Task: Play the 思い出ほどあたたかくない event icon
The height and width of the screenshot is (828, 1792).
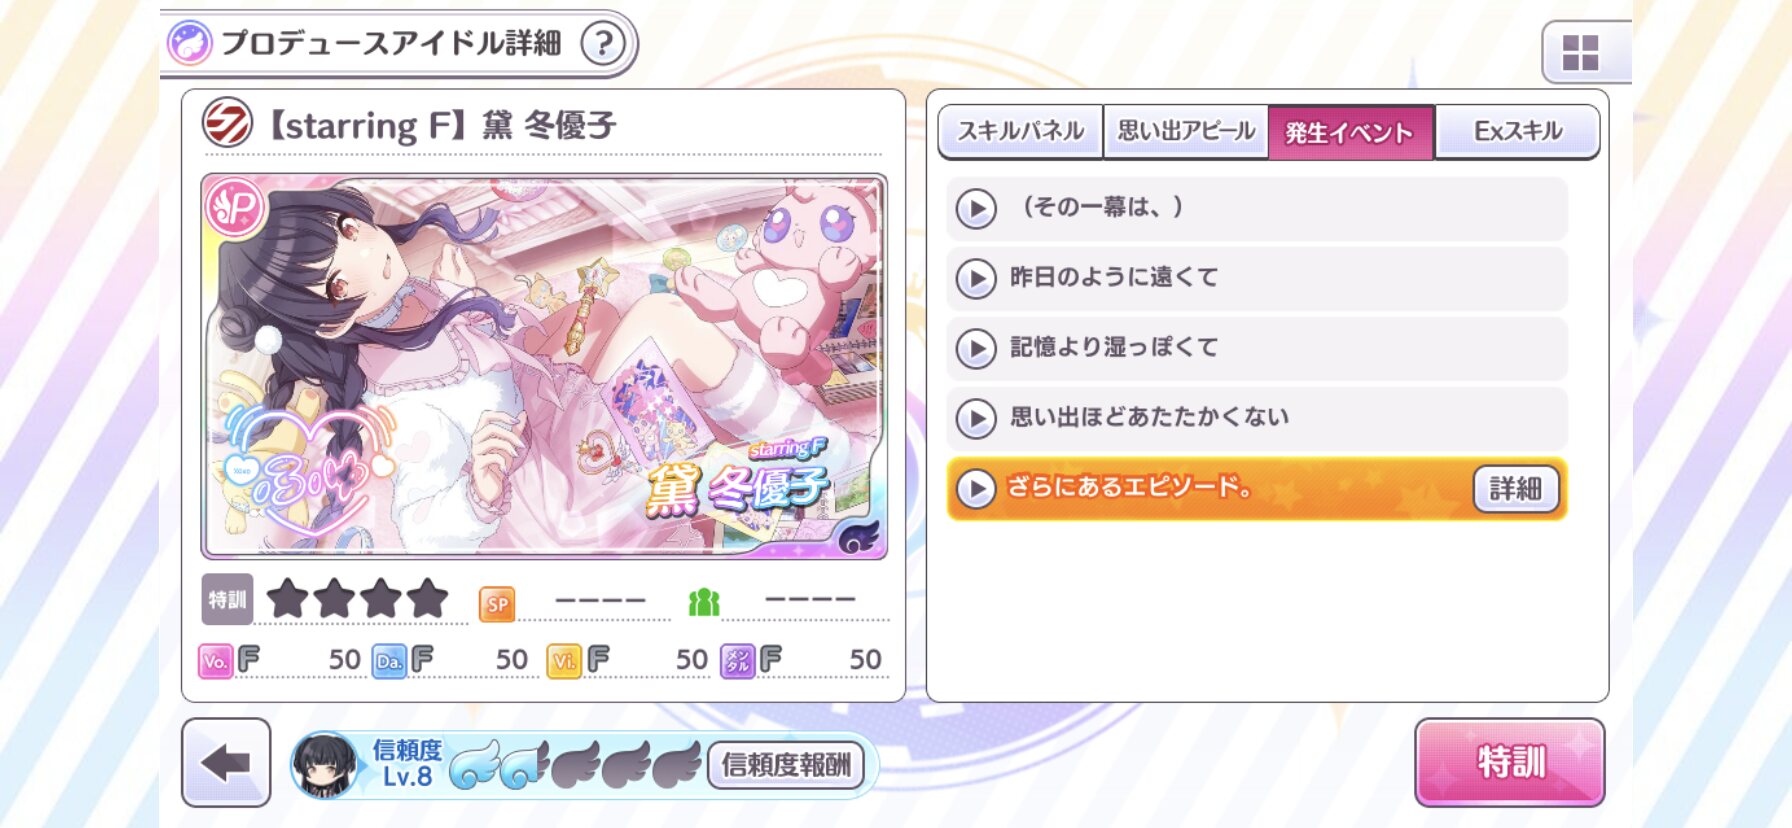Action: [976, 419]
